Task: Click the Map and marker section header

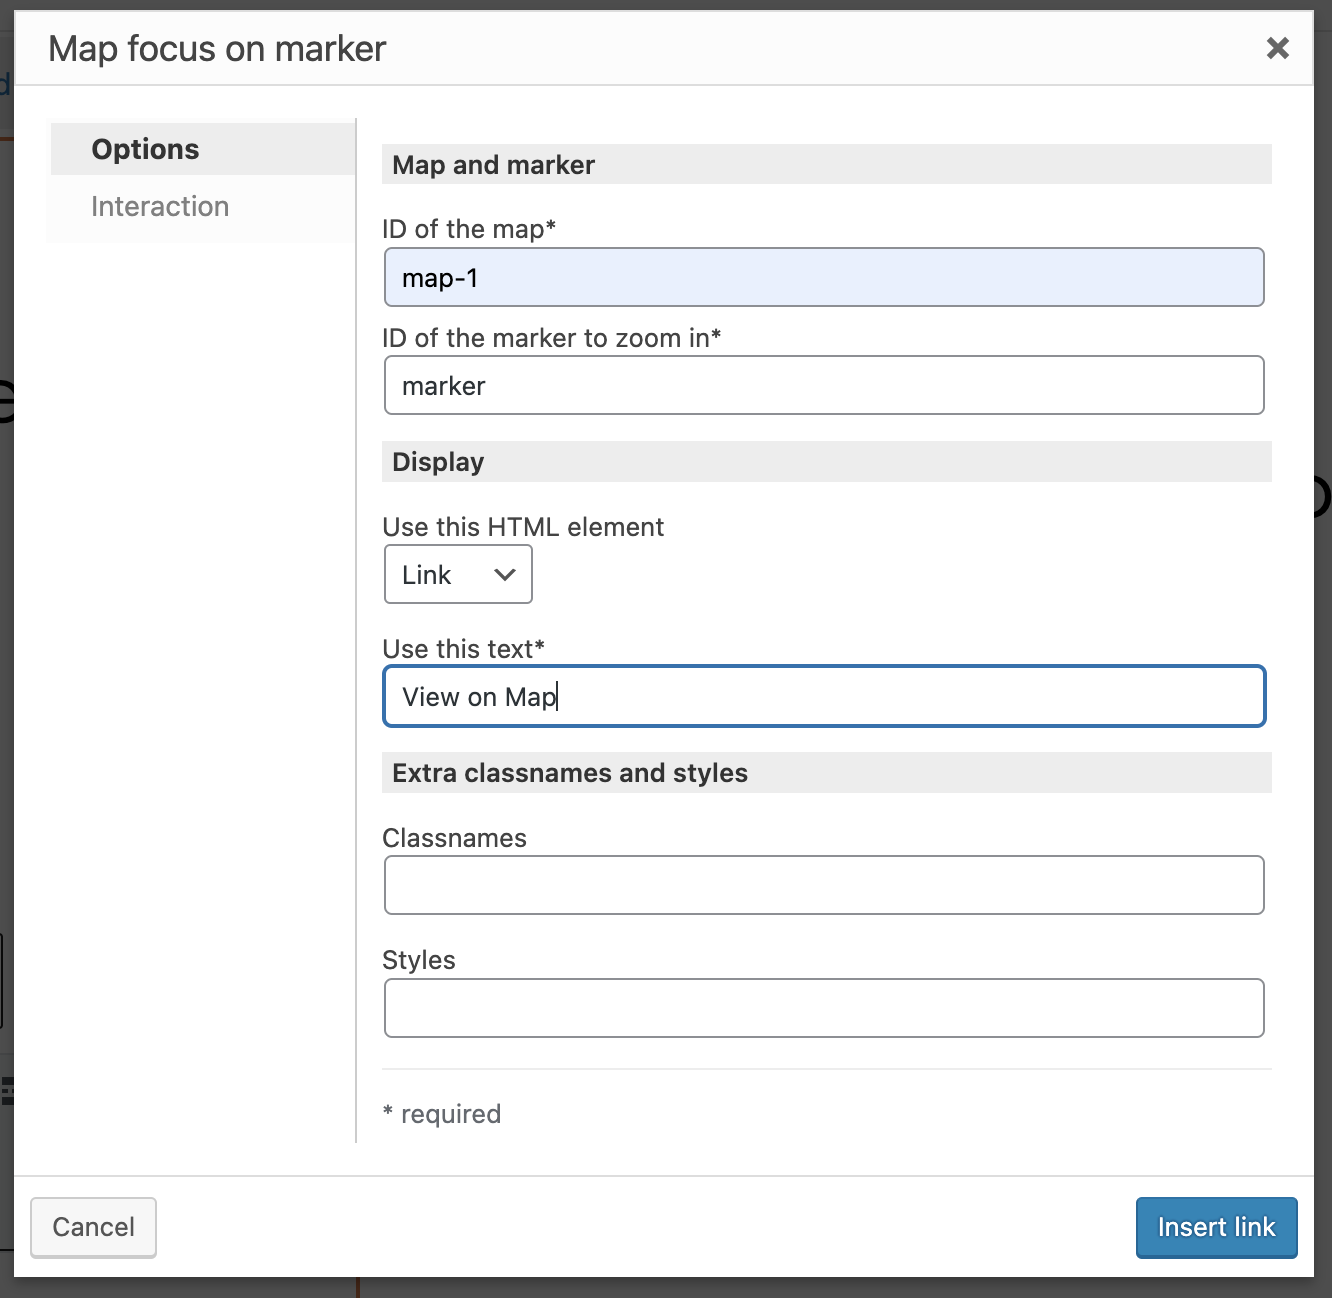Action: pos(493,164)
